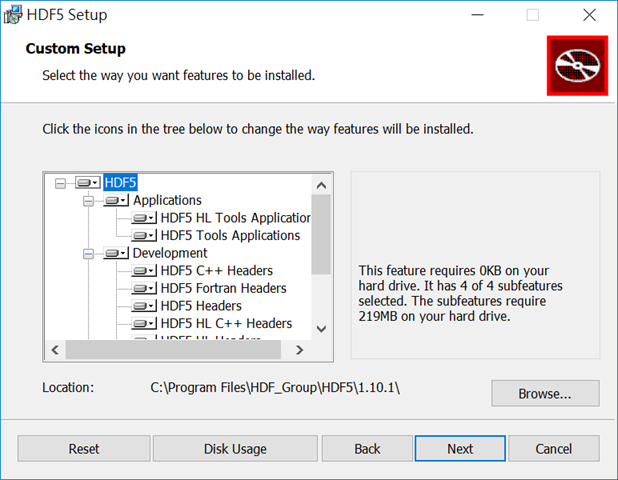
Task: Click the tree scroll down arrow
Action: (x=321, y=329)
